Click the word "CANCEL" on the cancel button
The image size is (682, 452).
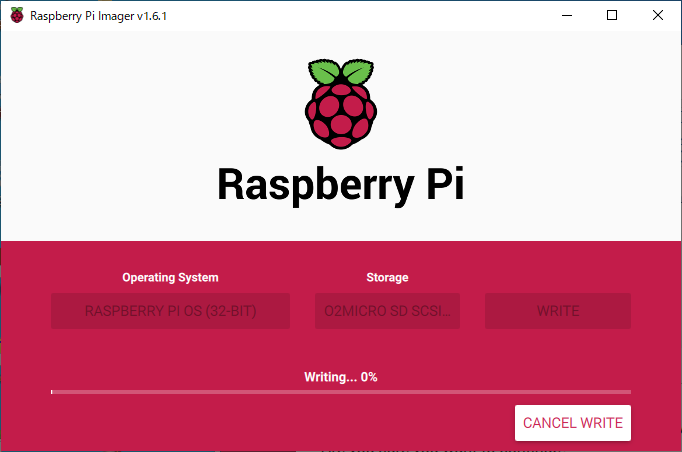548,423
